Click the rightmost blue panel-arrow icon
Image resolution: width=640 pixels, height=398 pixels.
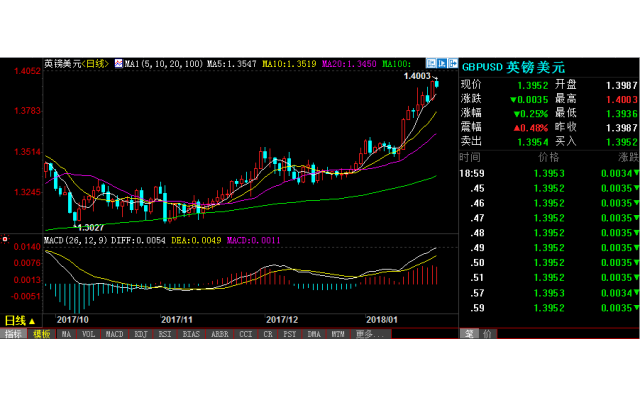[453, 63]
